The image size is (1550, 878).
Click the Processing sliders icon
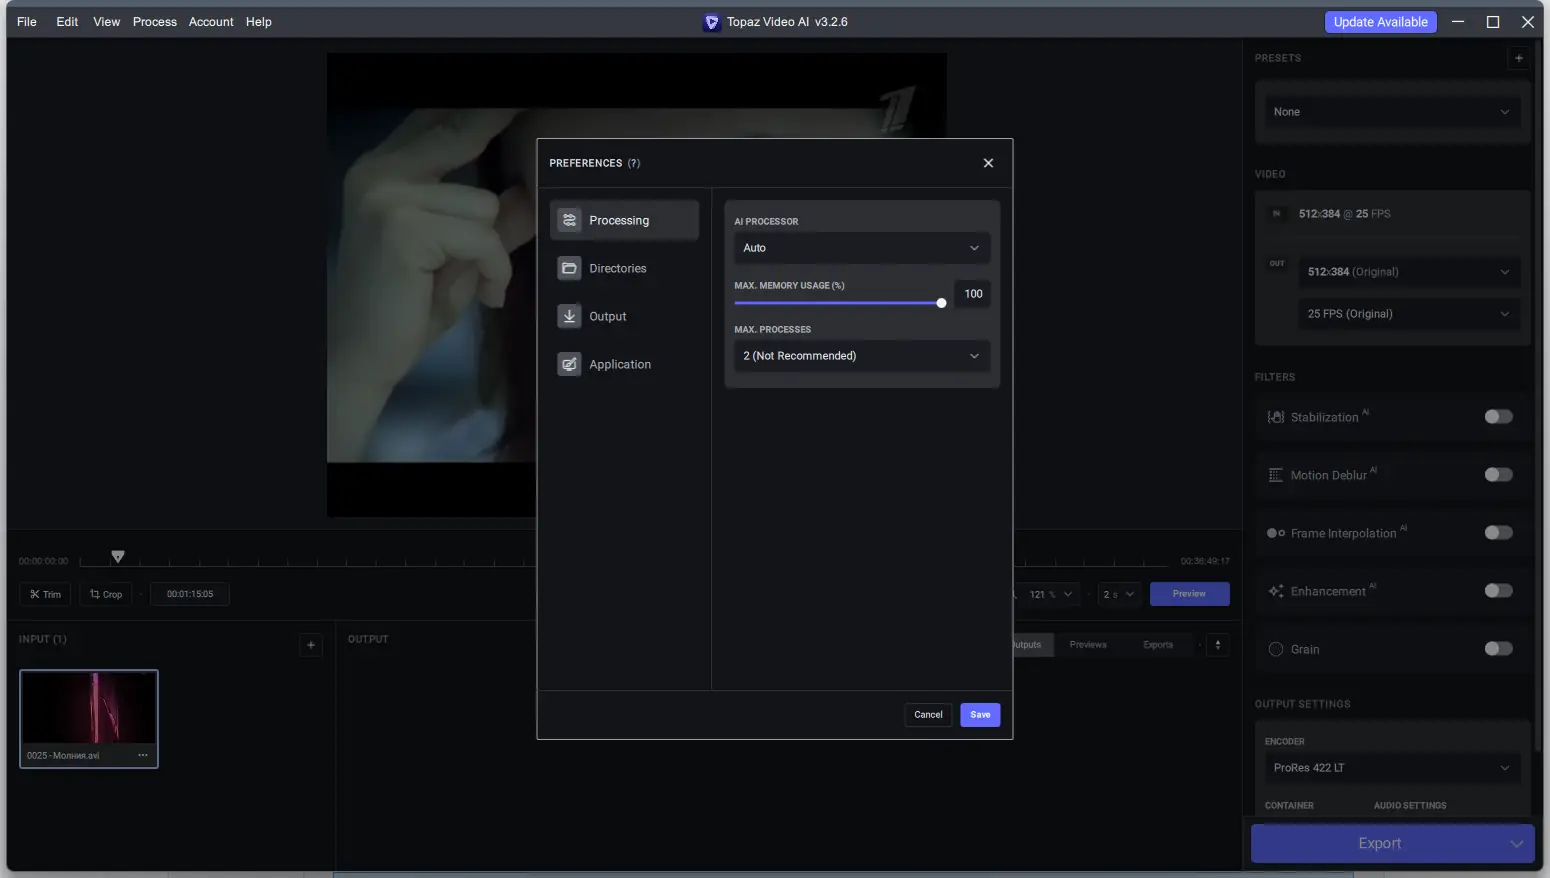(569, 220)
